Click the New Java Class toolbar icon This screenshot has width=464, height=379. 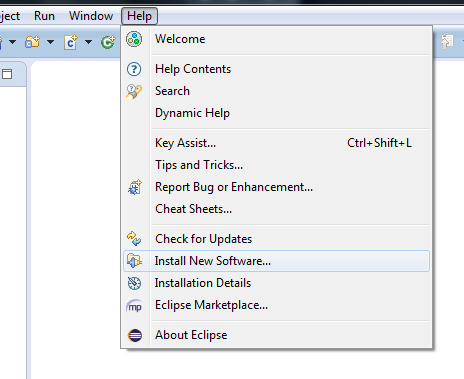[71, 42]
